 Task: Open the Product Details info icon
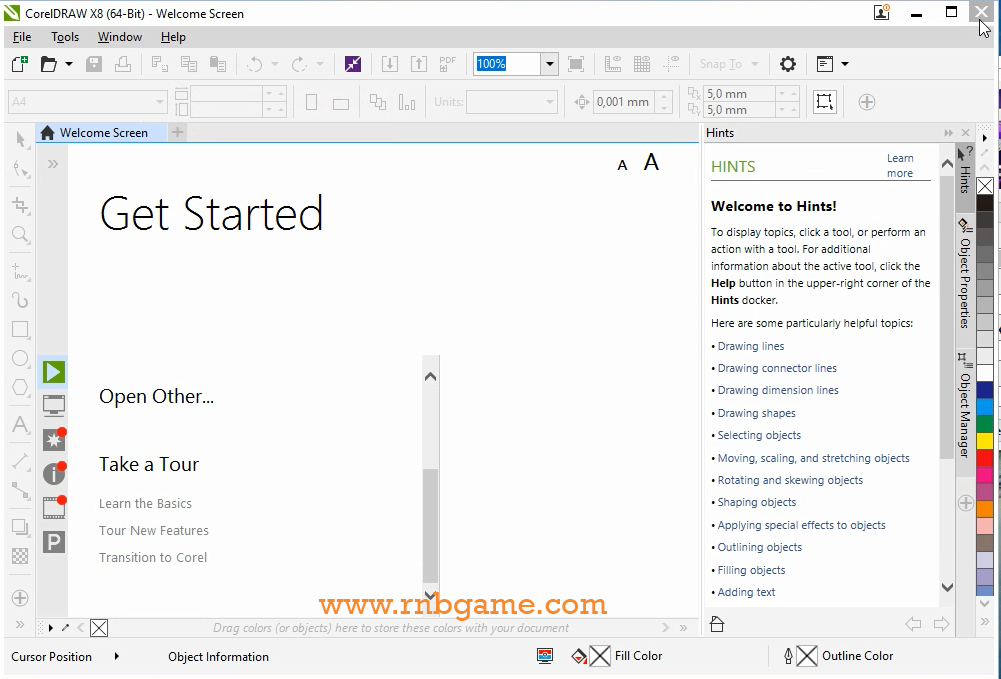(54, 474)
